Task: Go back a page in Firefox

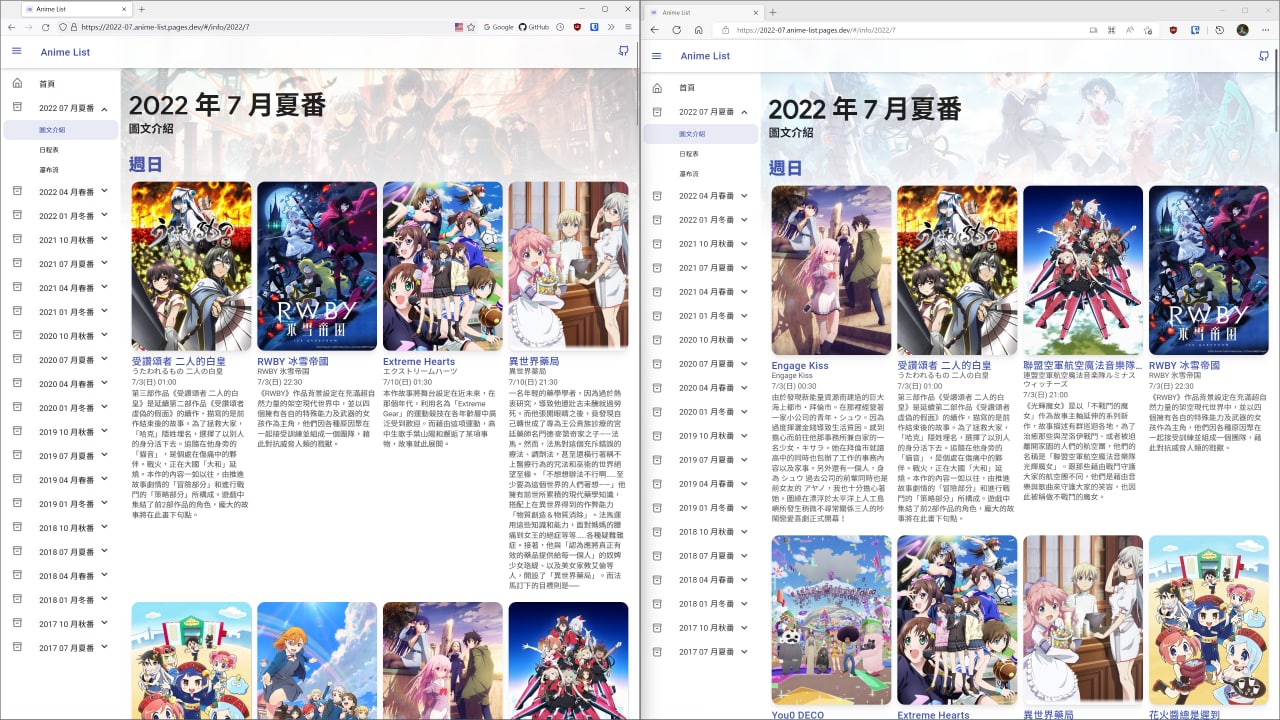Action: (11, 27)
